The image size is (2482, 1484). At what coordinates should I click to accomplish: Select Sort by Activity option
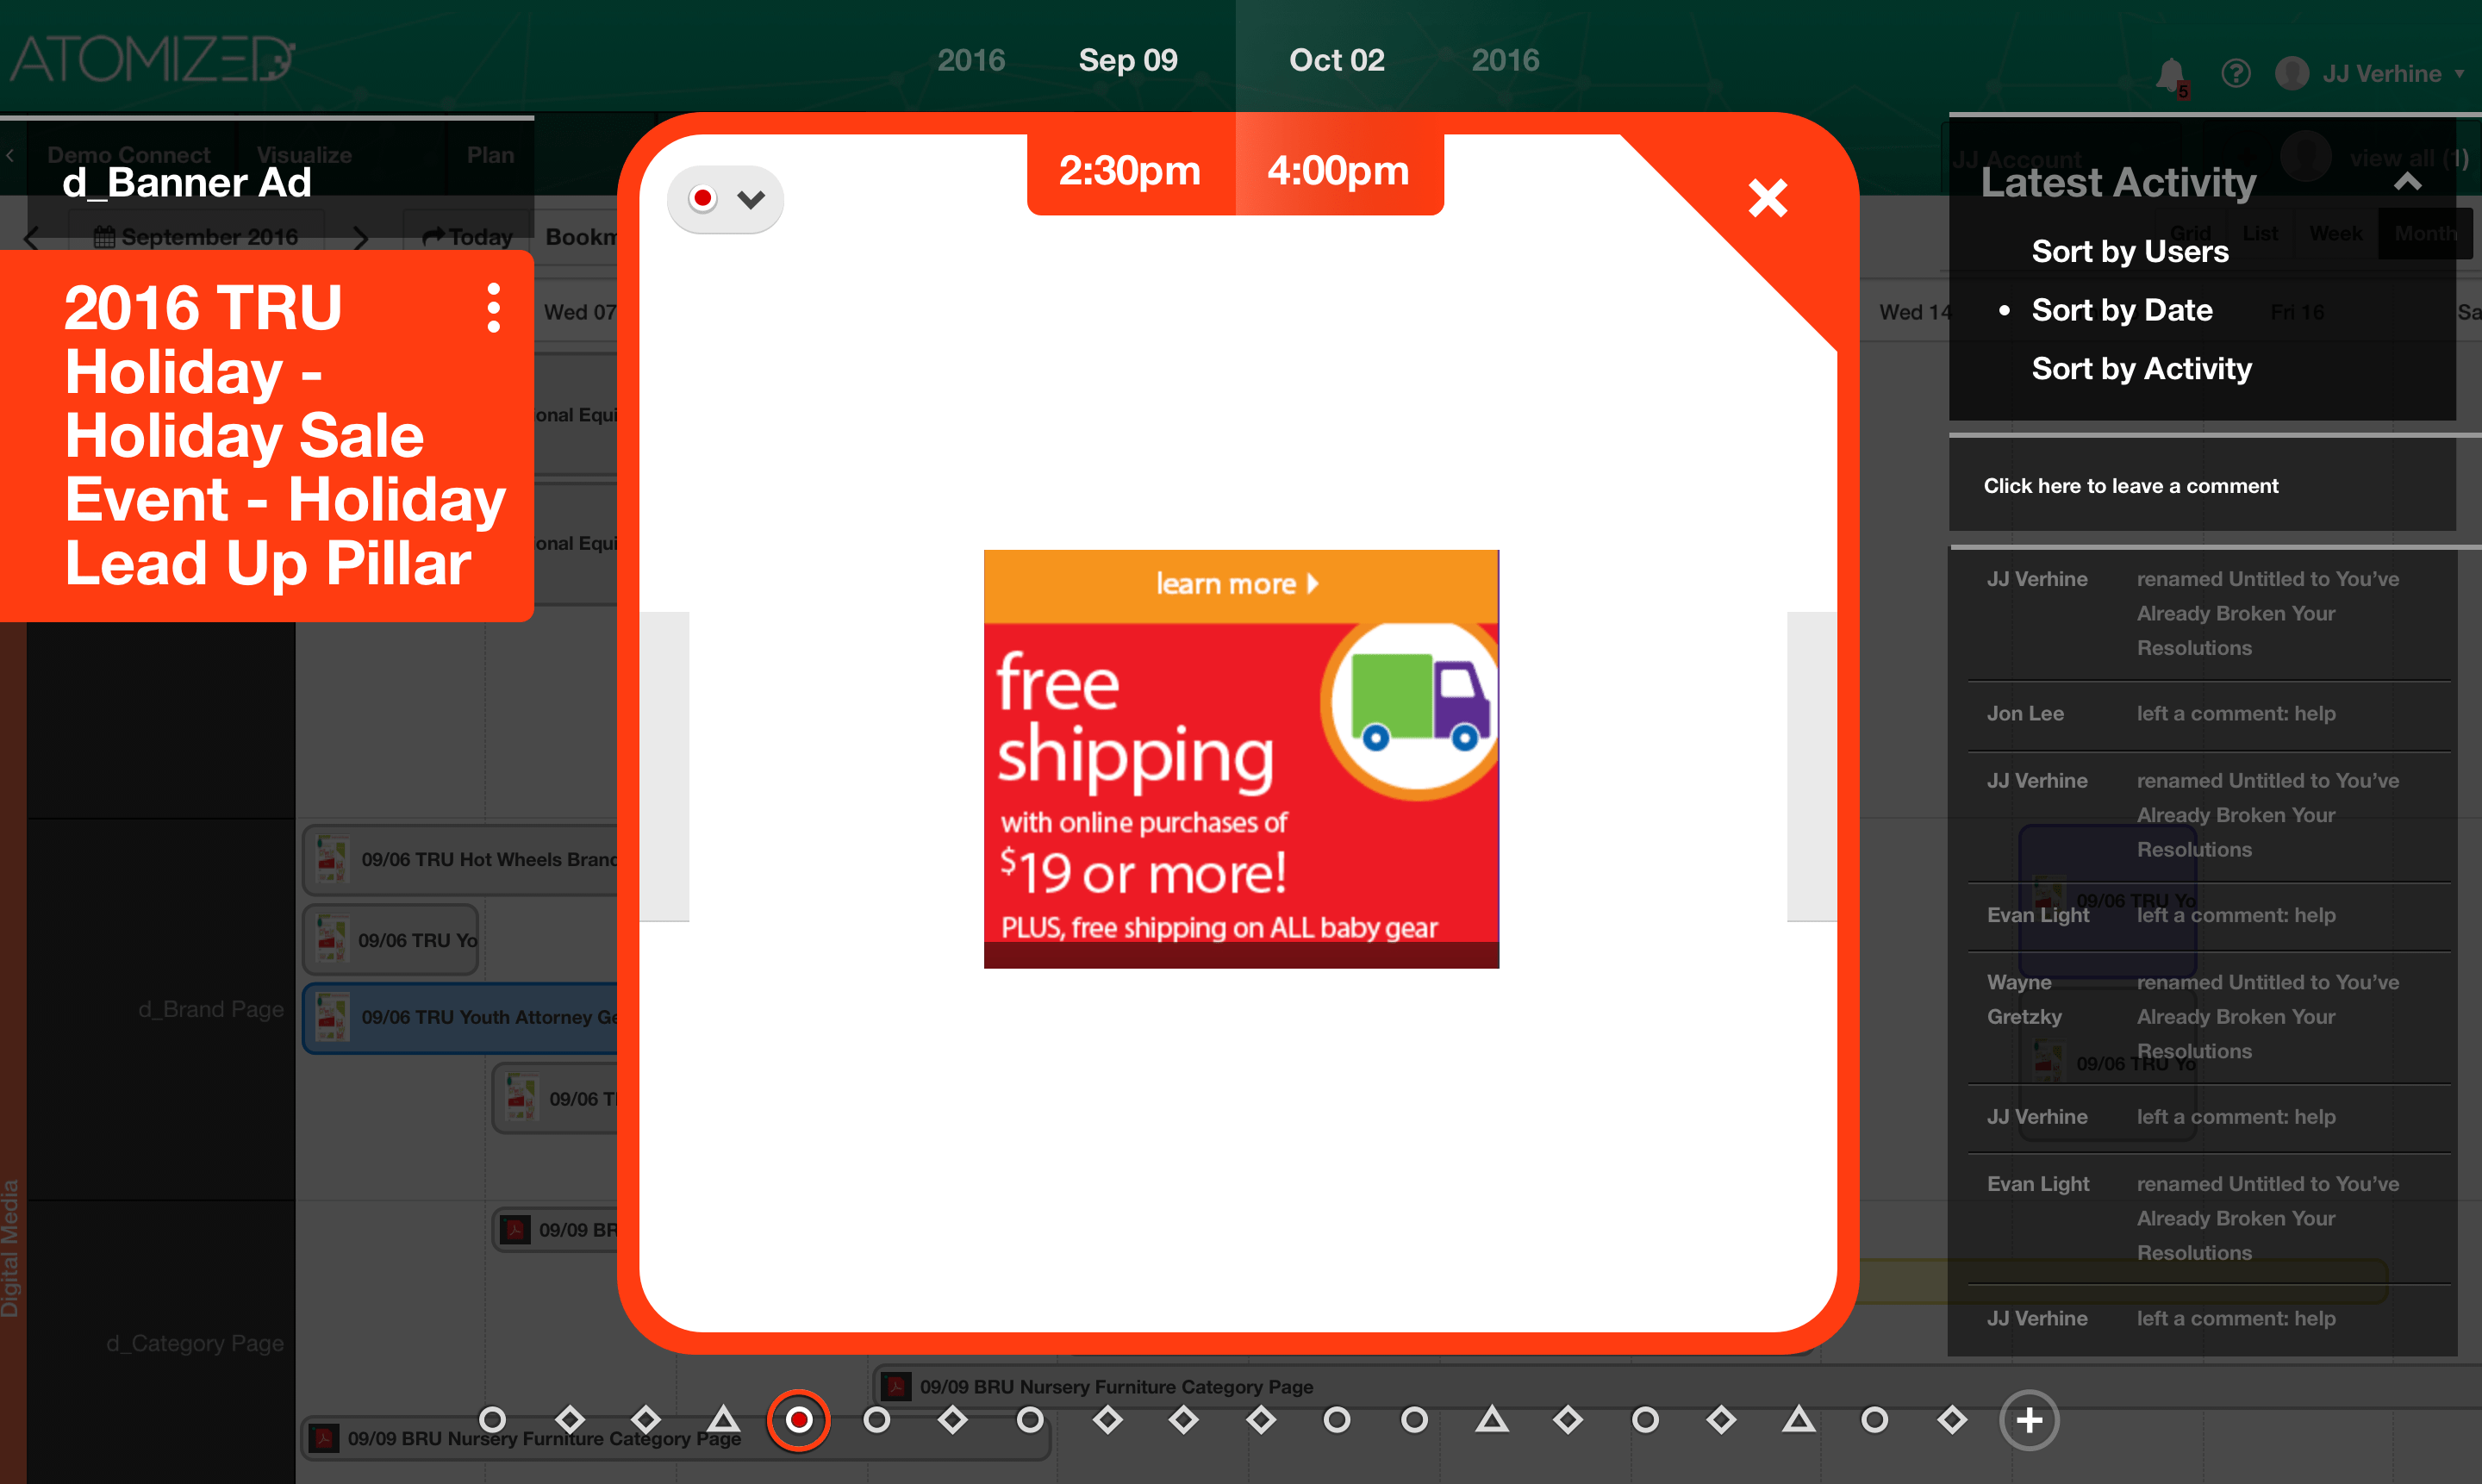click(2141, 369)
